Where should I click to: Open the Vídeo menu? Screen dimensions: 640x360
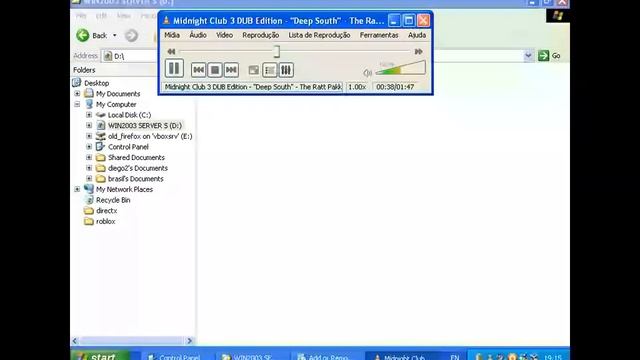point(224,35)
